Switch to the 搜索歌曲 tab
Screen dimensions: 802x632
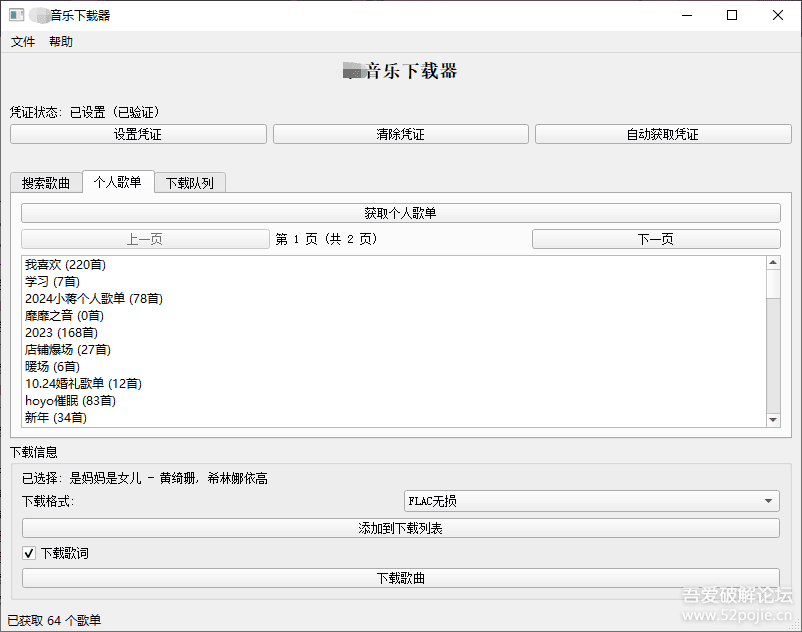[46, 183]
